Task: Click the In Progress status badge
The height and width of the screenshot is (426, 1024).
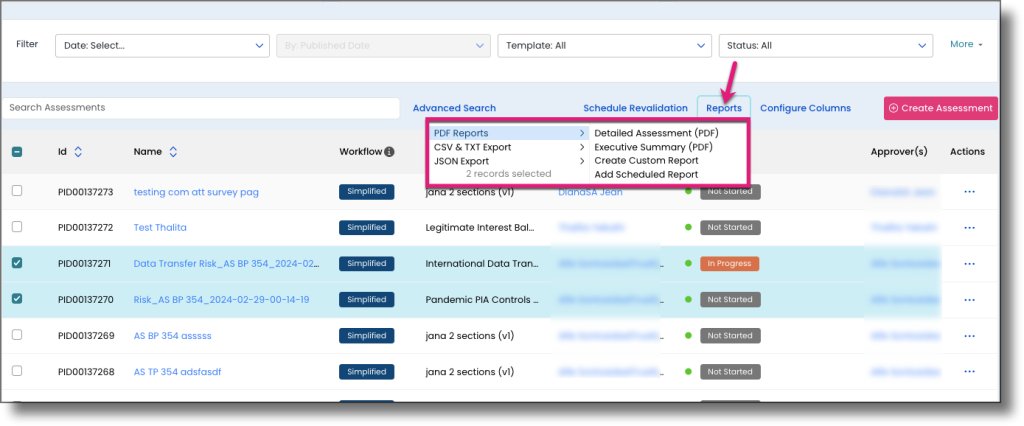Action: point(729,263)
